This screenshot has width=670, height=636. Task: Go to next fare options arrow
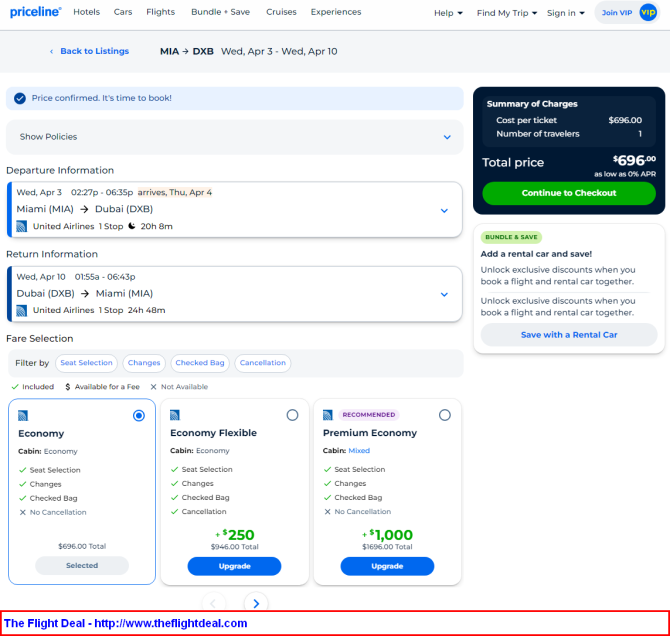256,603
